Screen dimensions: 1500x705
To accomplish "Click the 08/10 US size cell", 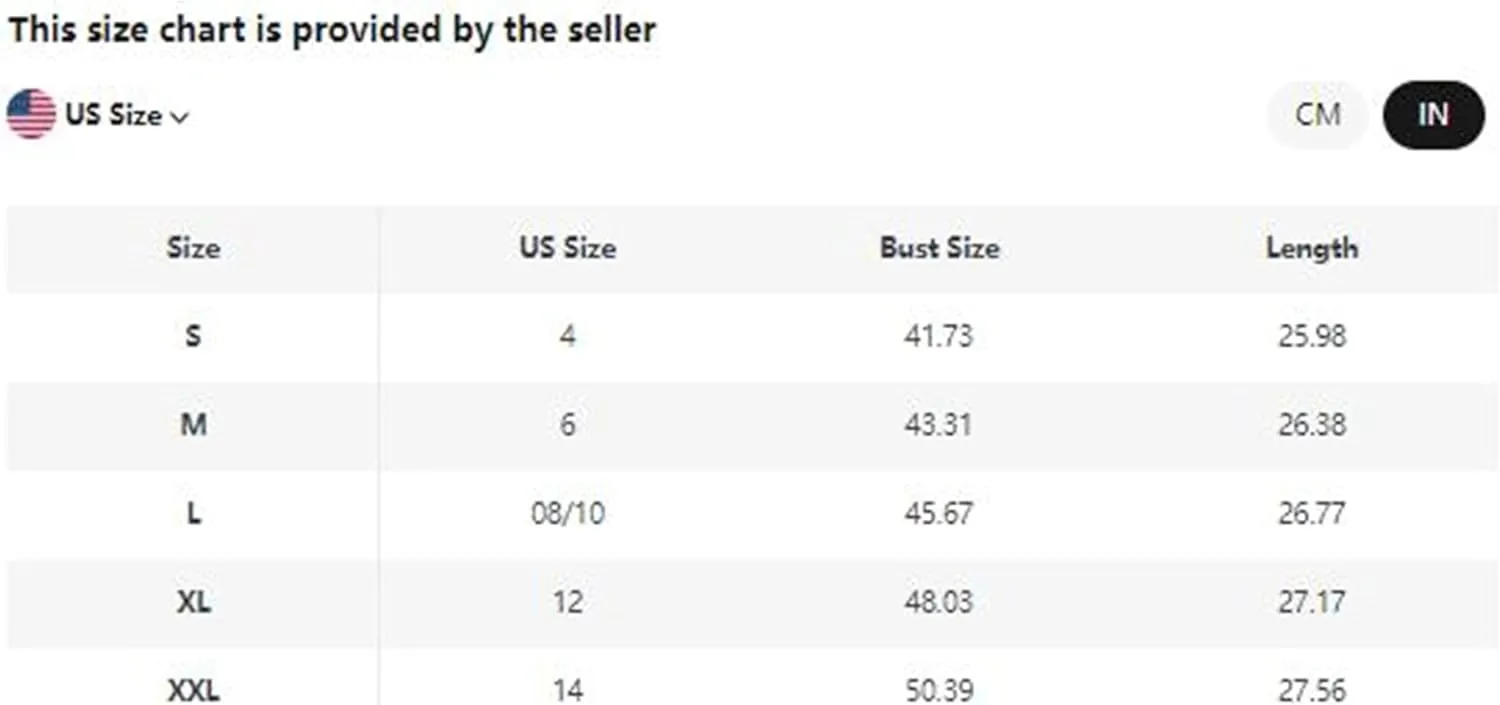I will point(567,515).
